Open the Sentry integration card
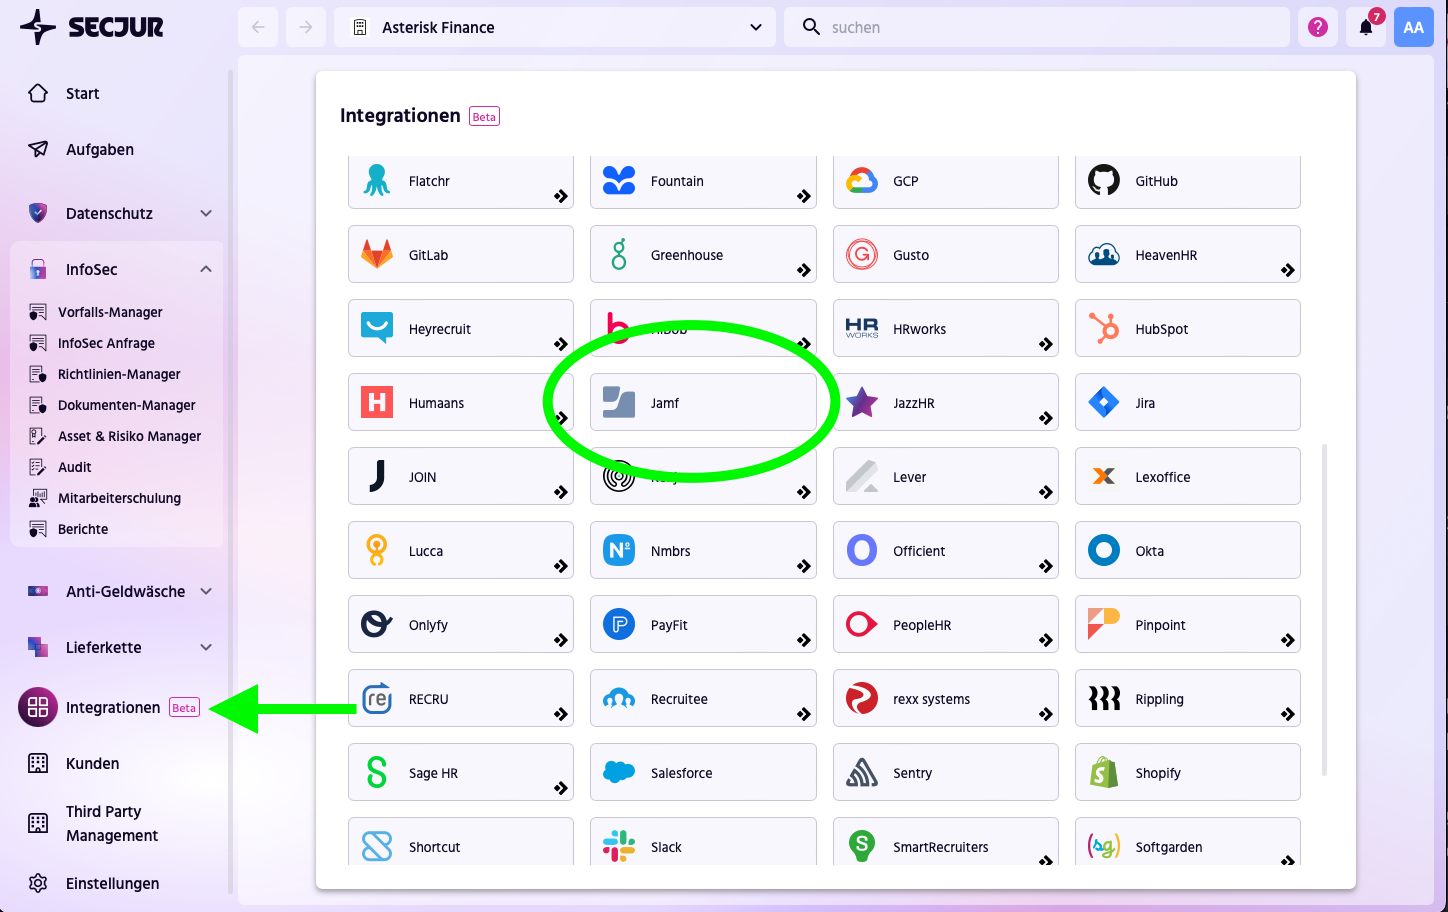 pos(945,772)
